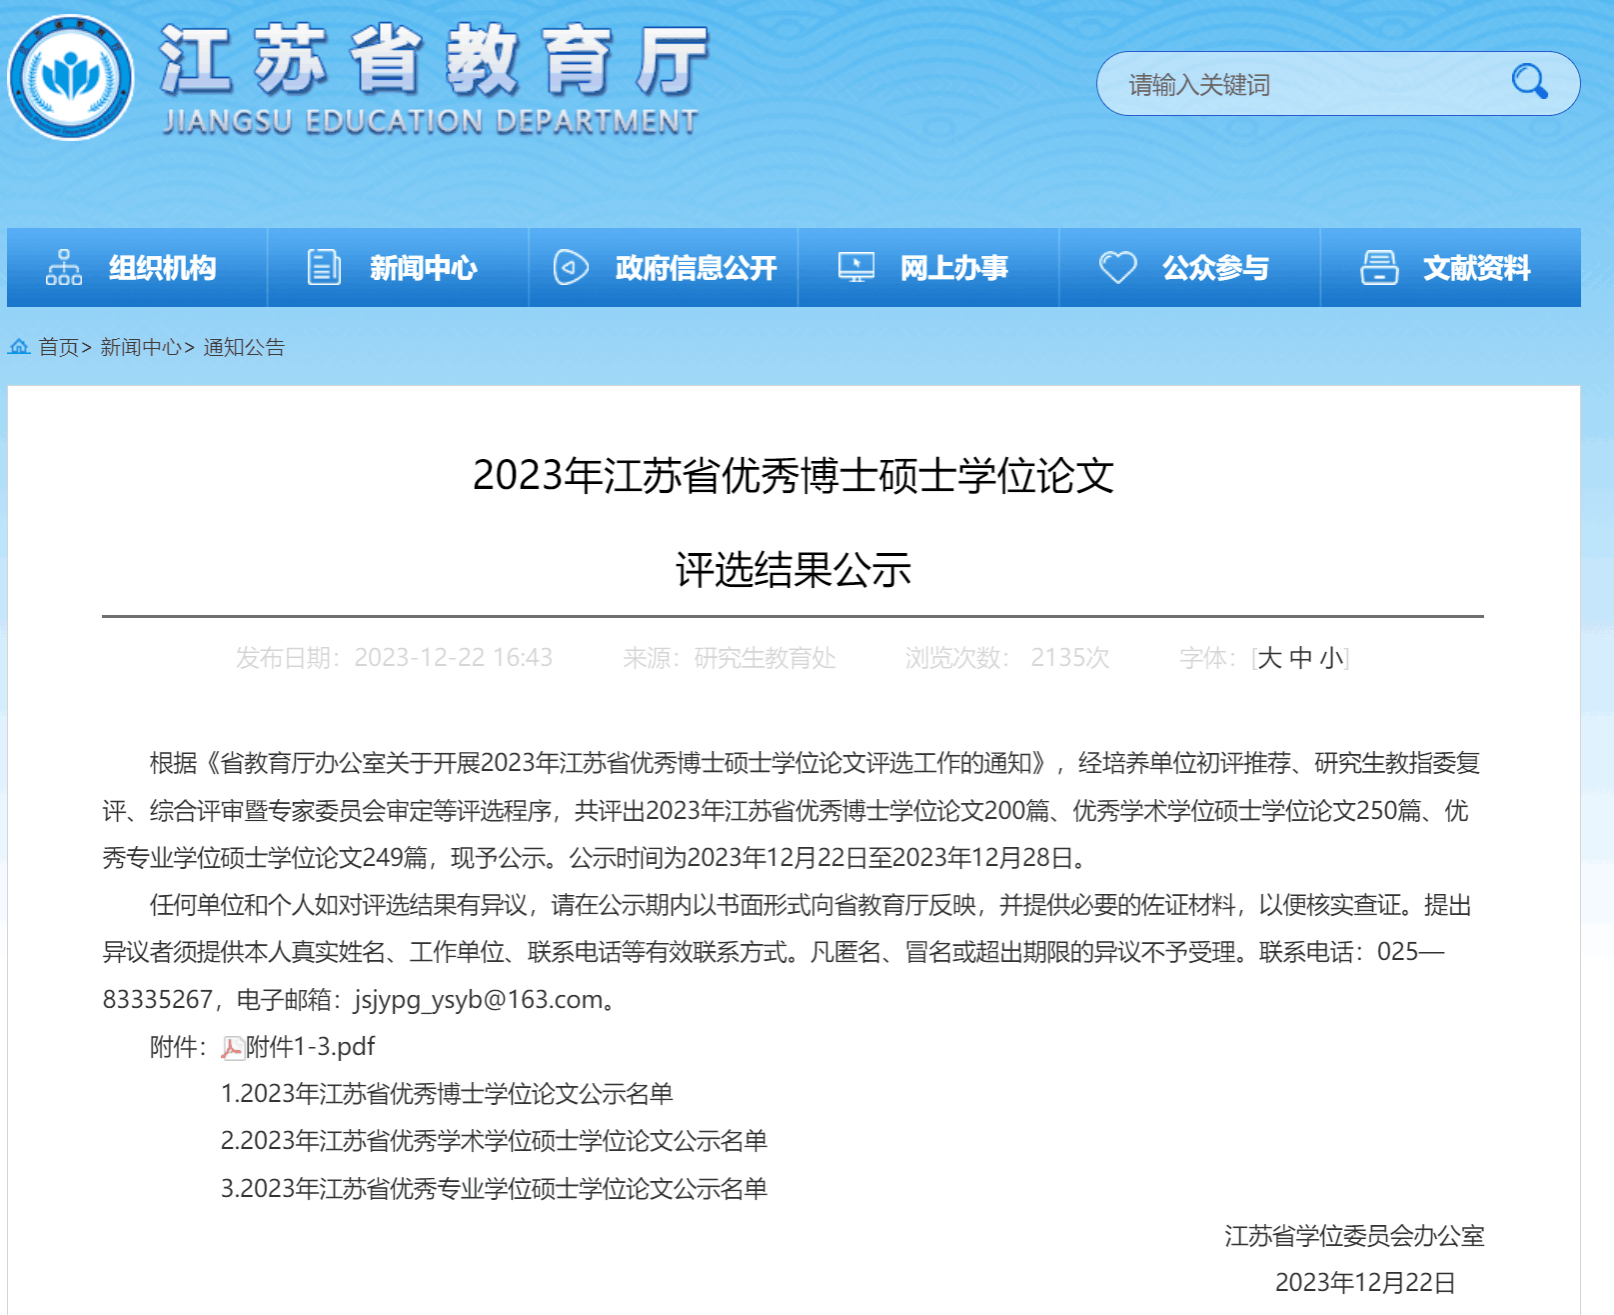
Task: Click the PDF attachment file icon
Action: 232,1048
